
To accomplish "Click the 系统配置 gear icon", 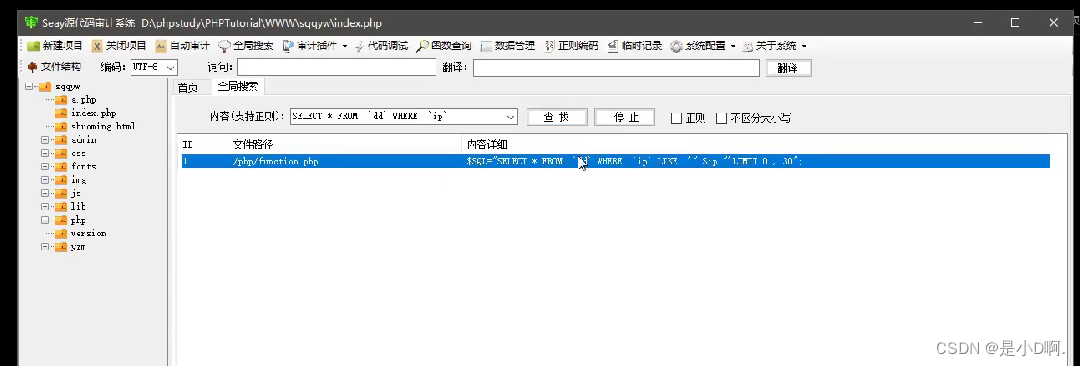I will click(x=676, y=46).
